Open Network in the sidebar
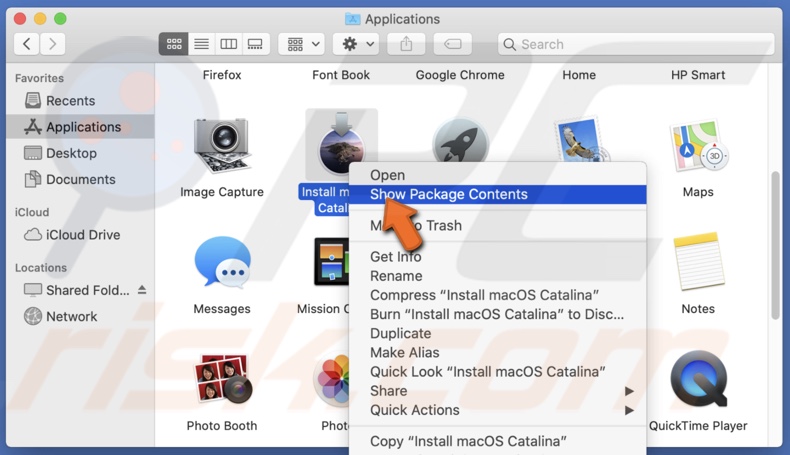The image size is (790, 455). (x=80, y=316)
